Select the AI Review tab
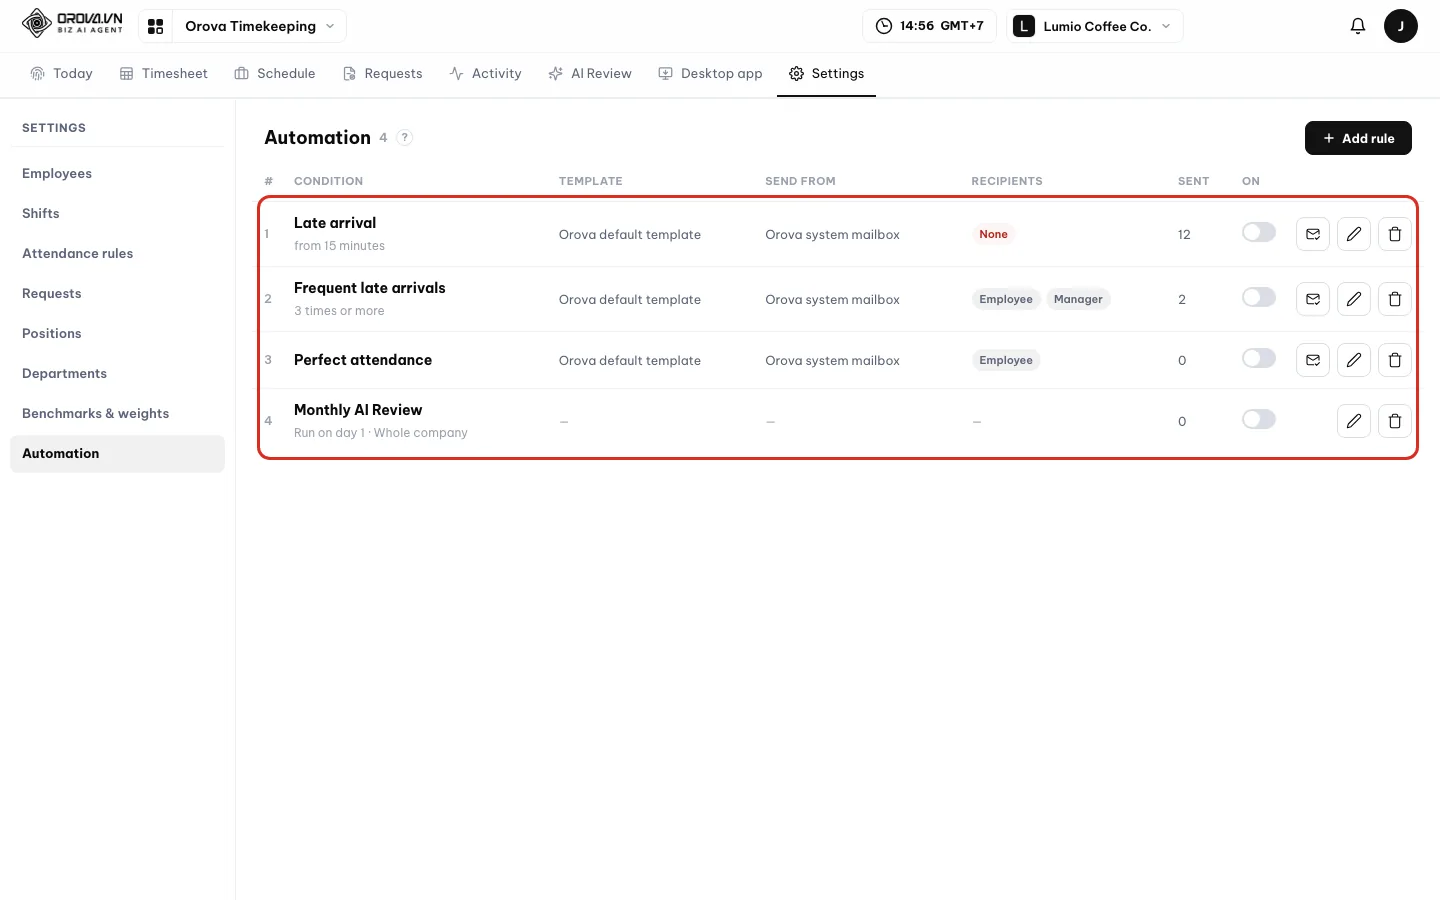 pyautogui.click(x=590, y=74)
